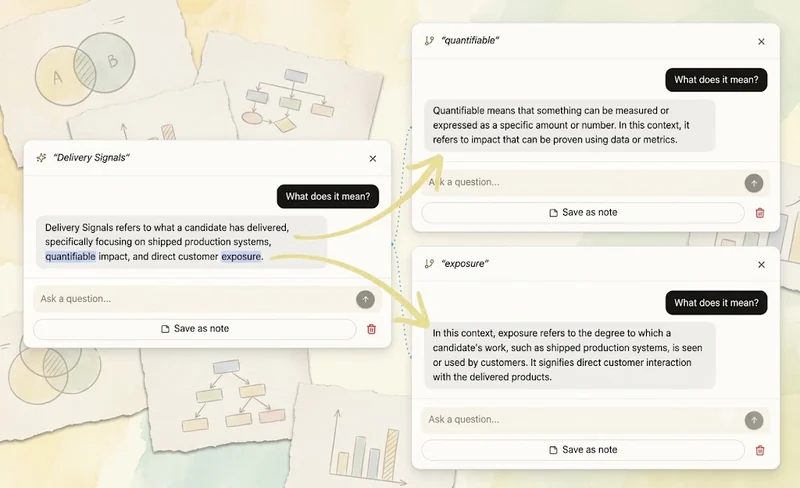This screenshot has height=488, width=800.
Task: Click the highlighted word "quantifiable" in the Delivery Signals answer
Action: 70,256
